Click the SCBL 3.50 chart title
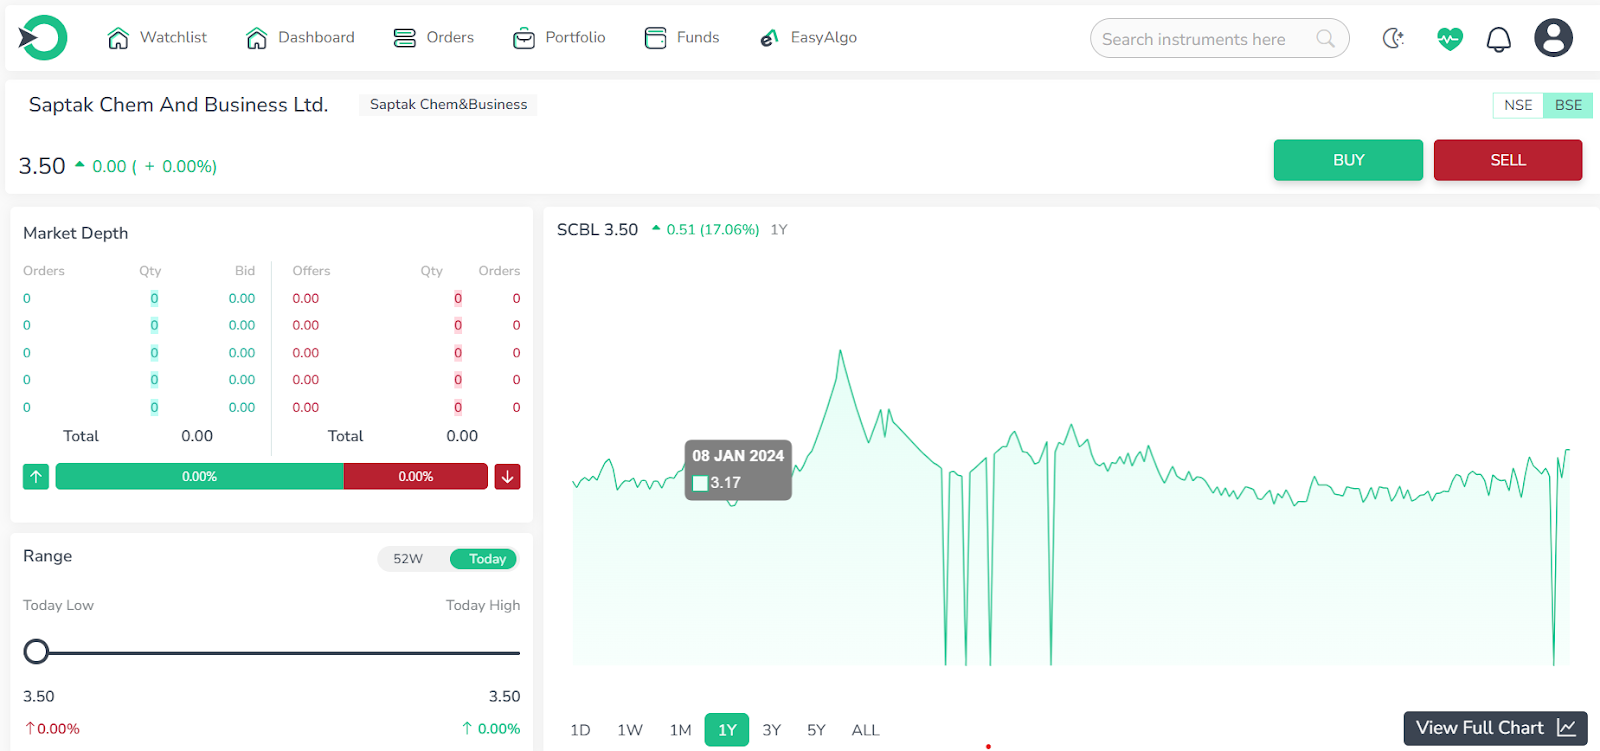This screenshot has height=751, width=1600. [x=597, y=229]
